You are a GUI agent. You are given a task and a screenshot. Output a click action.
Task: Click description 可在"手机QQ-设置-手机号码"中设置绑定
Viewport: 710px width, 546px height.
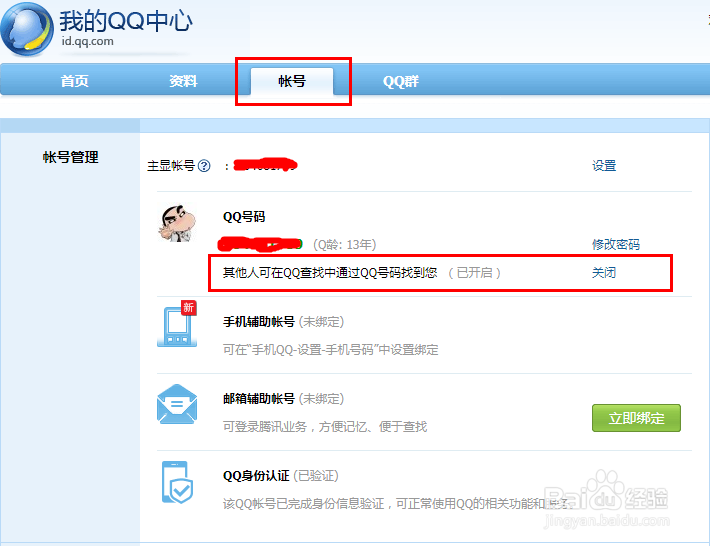coord(331,350)
